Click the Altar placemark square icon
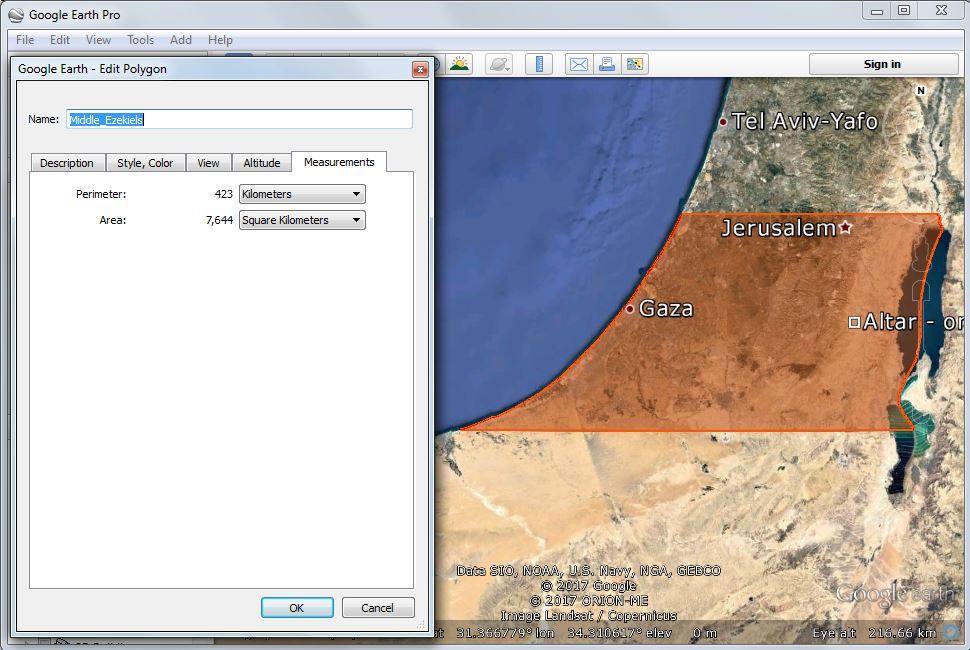 coord(854,322)
